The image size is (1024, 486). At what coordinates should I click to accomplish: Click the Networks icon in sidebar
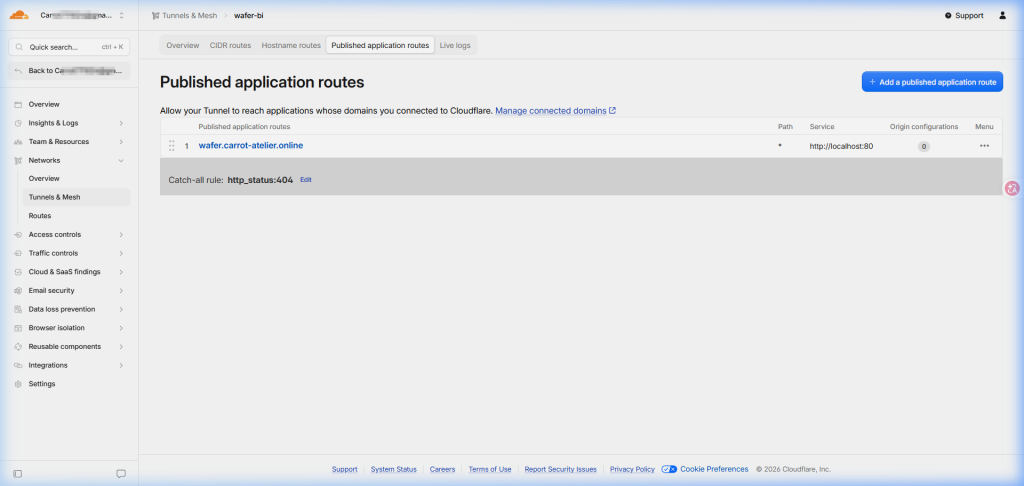[18, 160]
